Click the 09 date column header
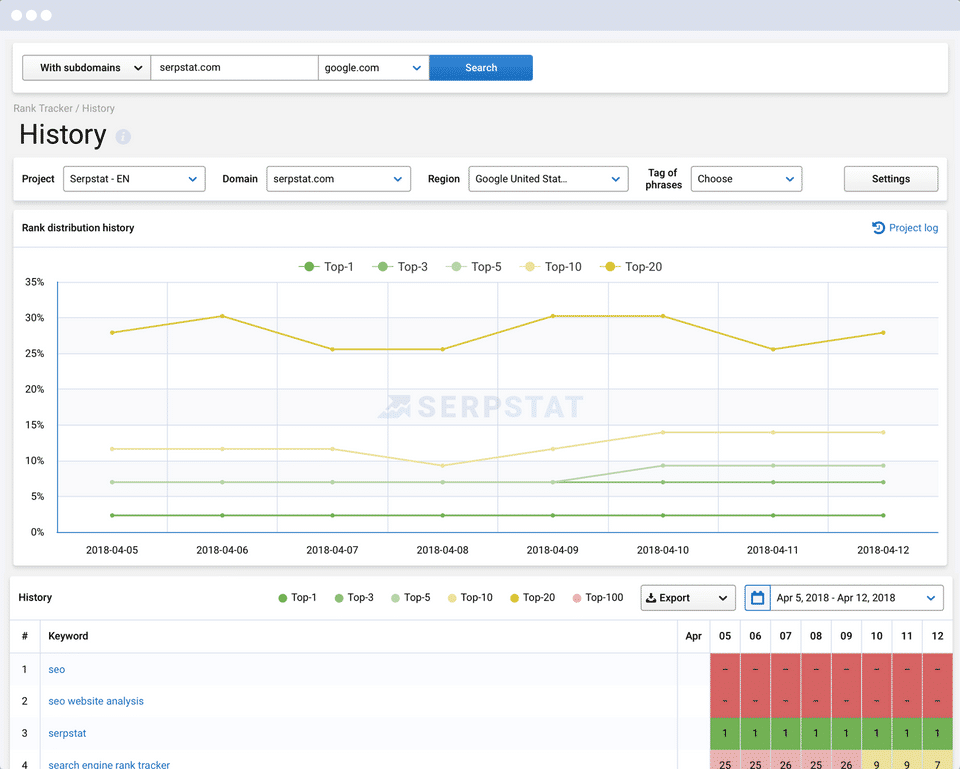Screen dimensions: 960x769 pyautogui.click(x=846, y=636)
